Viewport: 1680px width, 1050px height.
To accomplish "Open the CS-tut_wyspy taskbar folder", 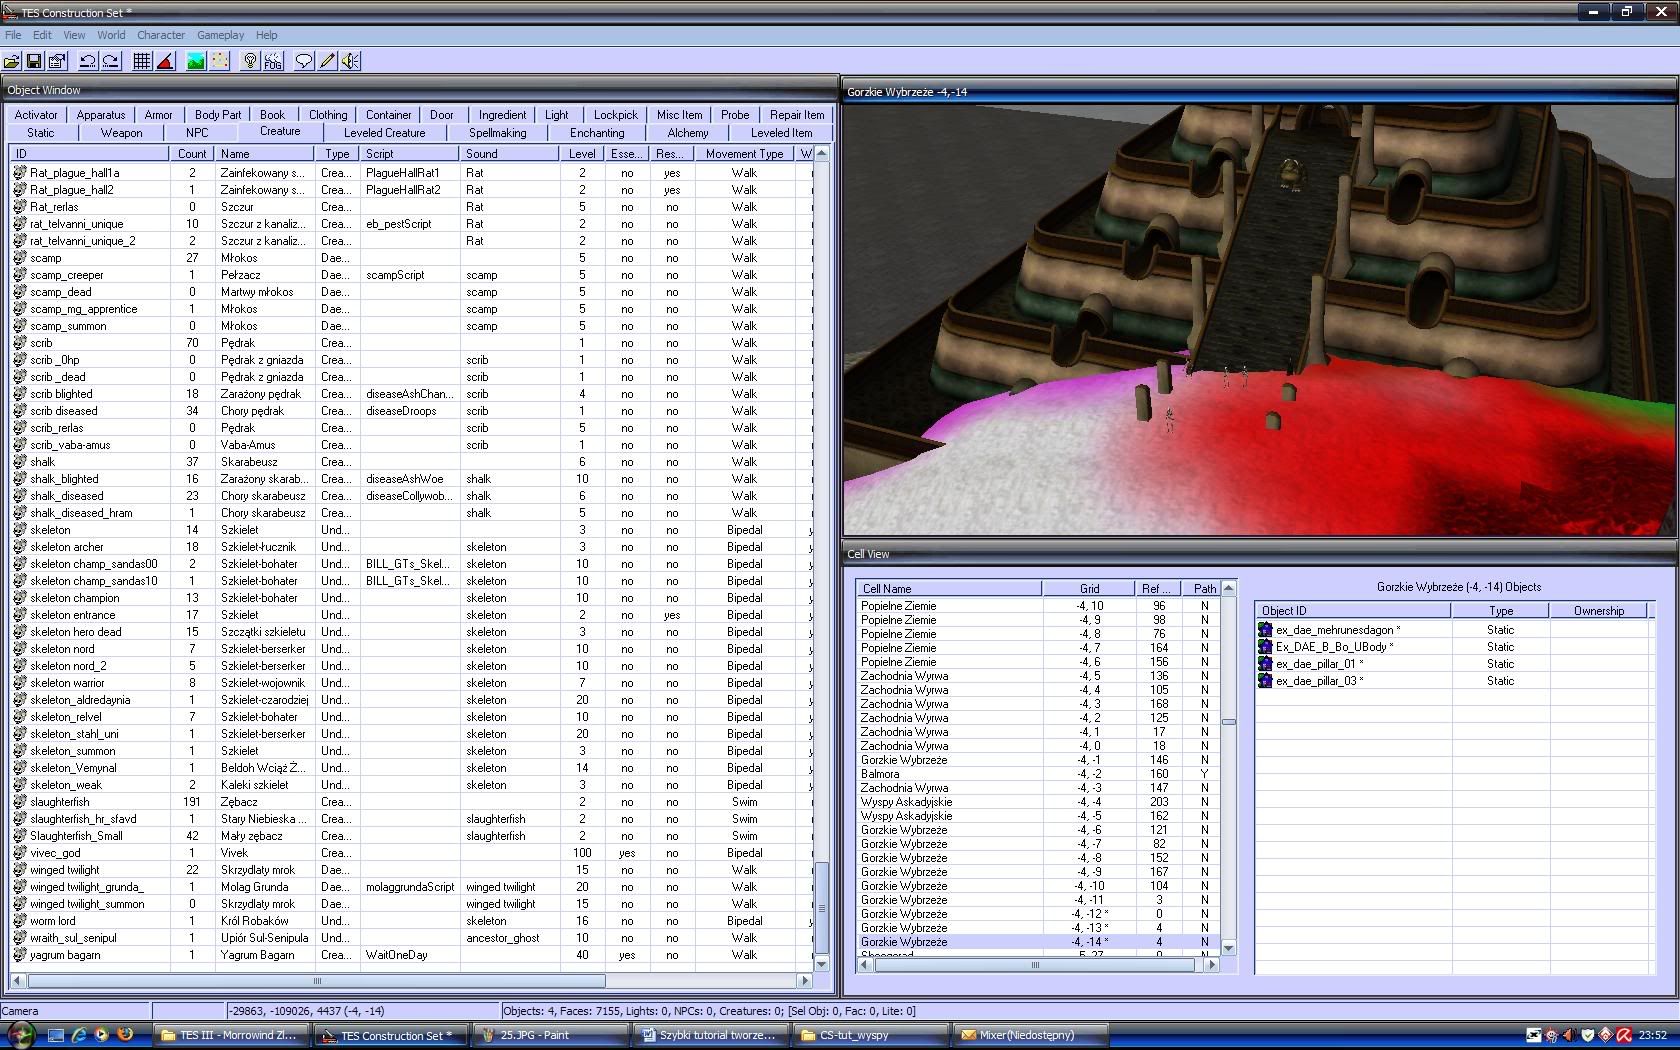I will pos(871,1035).
